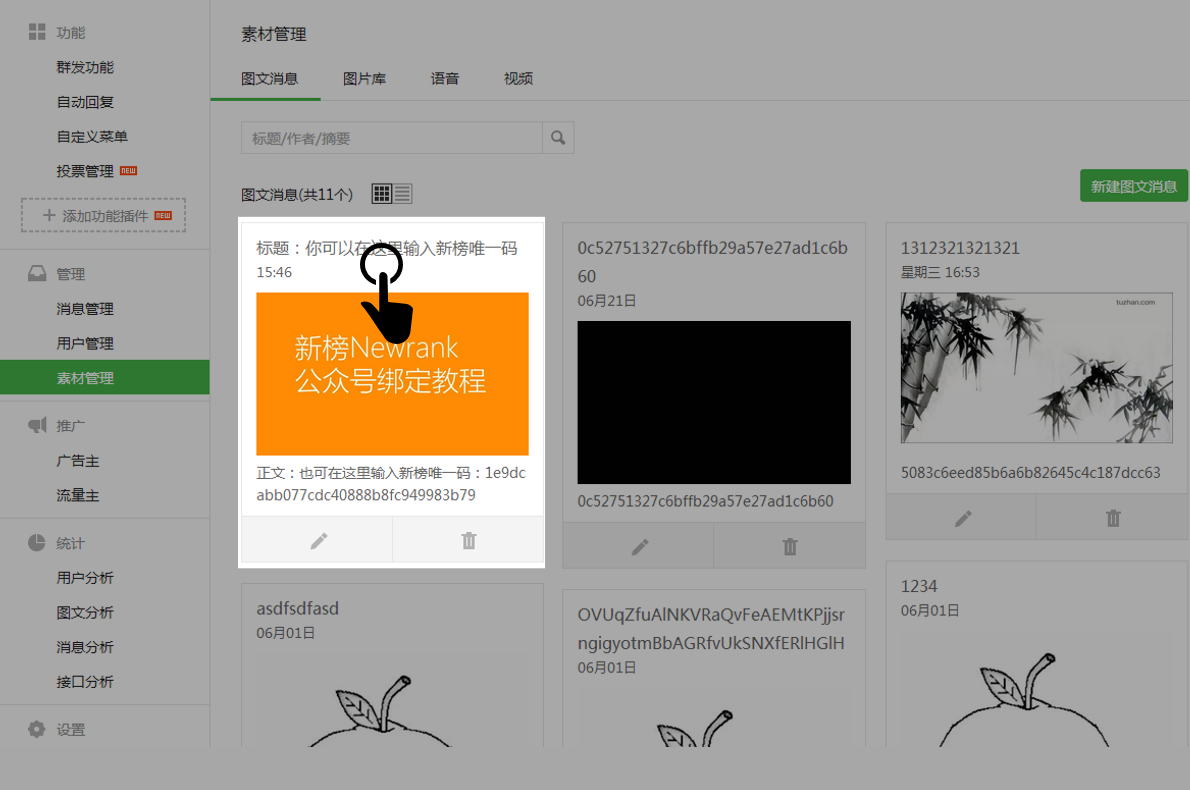1190x790 pixels.
Task: Delete the Newrank tutorial article
Action: [x=469, y=540]
